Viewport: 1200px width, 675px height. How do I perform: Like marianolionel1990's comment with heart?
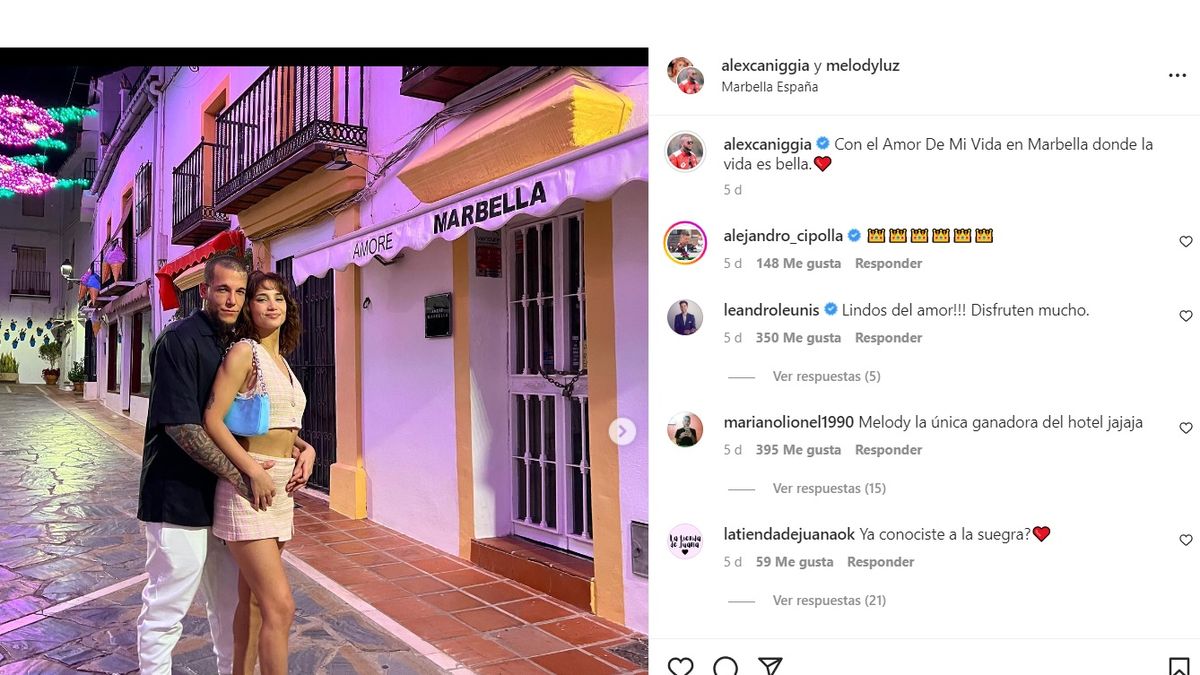click(x=1186, y=428)
